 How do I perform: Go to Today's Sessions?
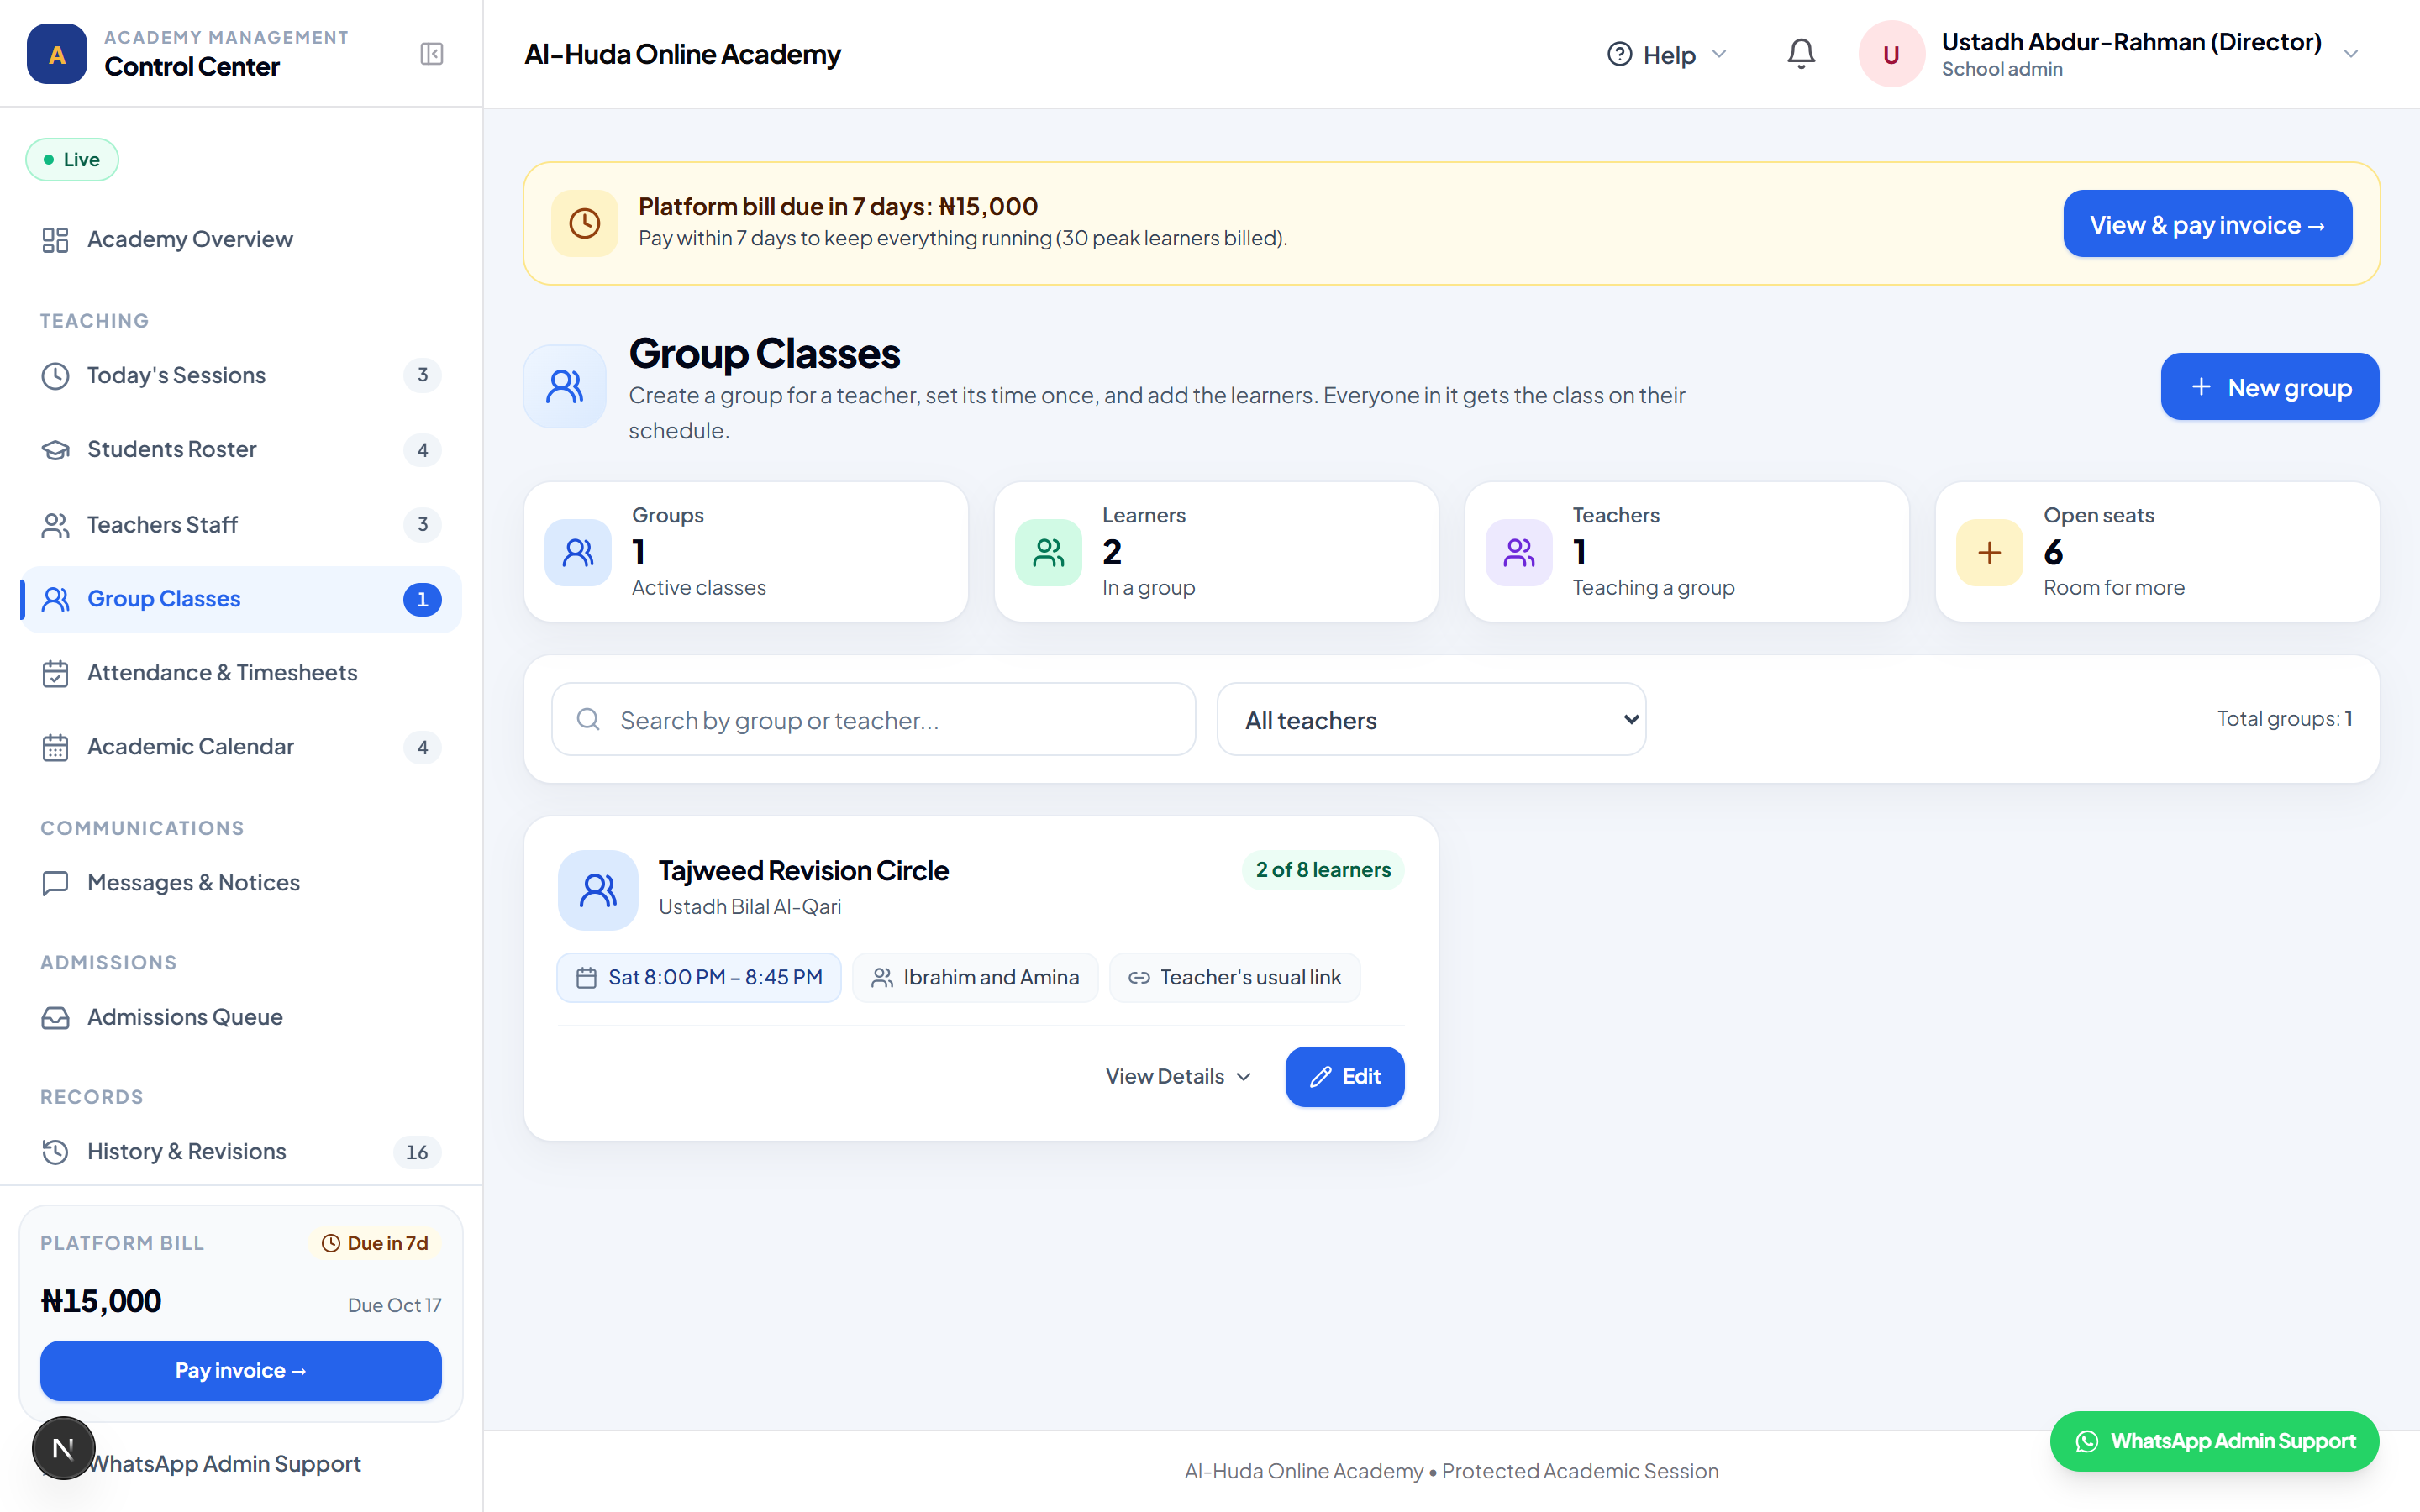coord(241,376)
